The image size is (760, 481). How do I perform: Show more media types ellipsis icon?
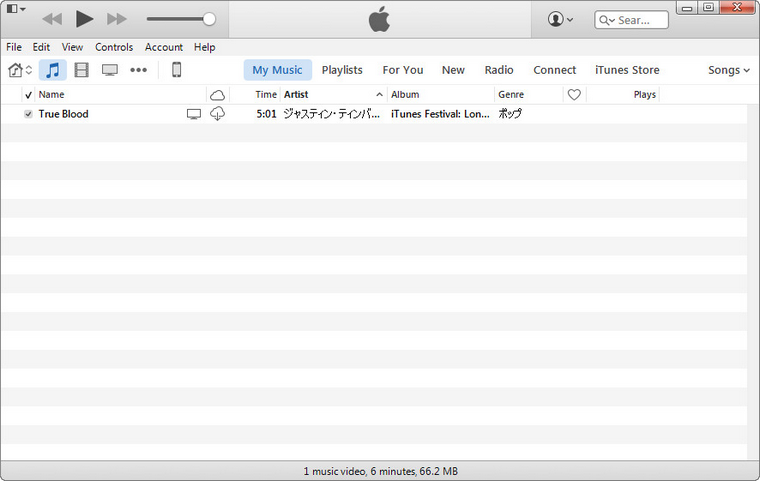pos(139,70)
